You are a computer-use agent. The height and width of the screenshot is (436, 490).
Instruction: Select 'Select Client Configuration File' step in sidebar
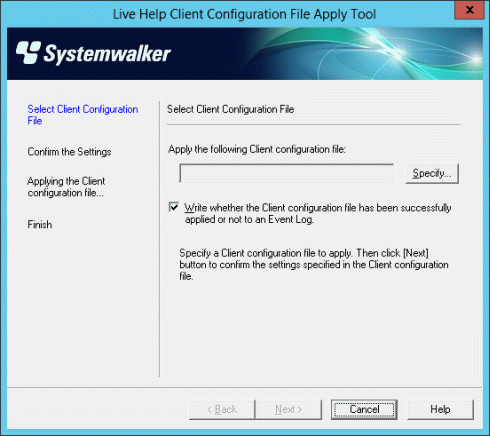click(x=83, y=115)
